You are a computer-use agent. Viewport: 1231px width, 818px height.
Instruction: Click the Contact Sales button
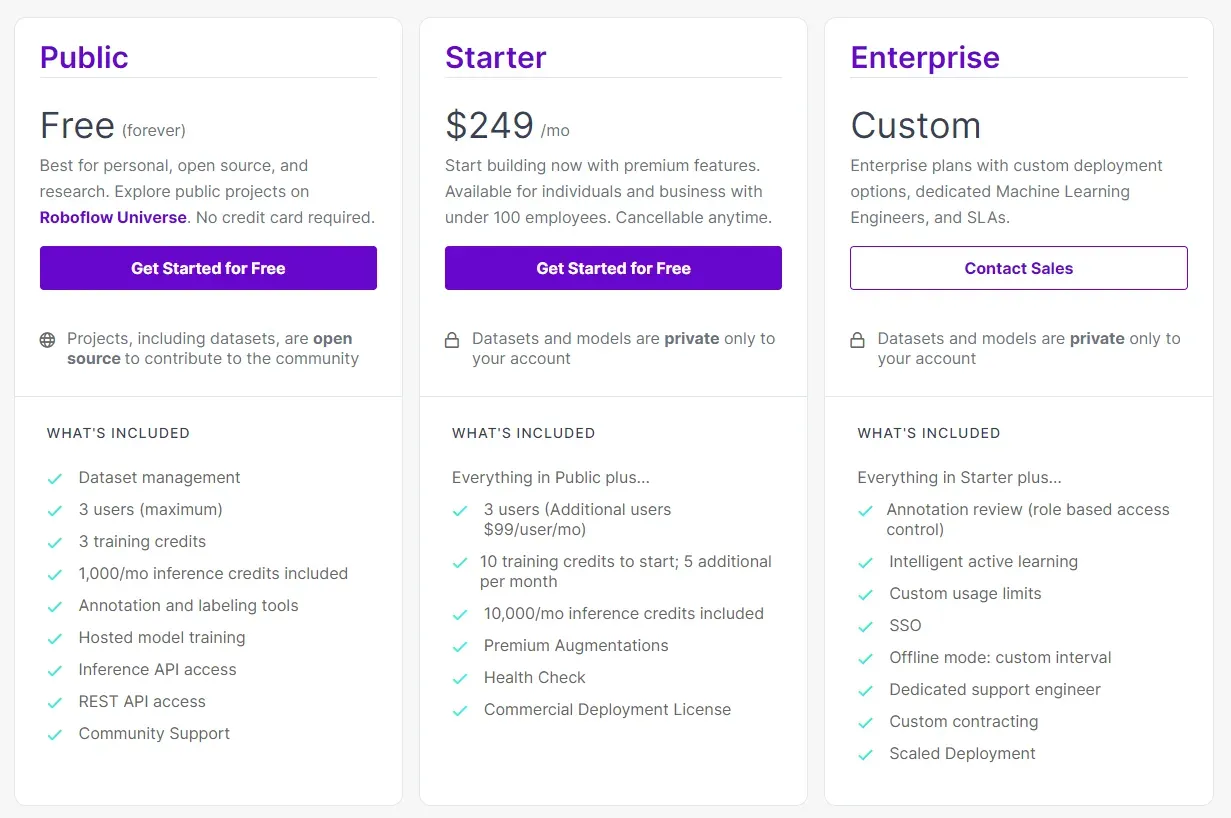1018,268
